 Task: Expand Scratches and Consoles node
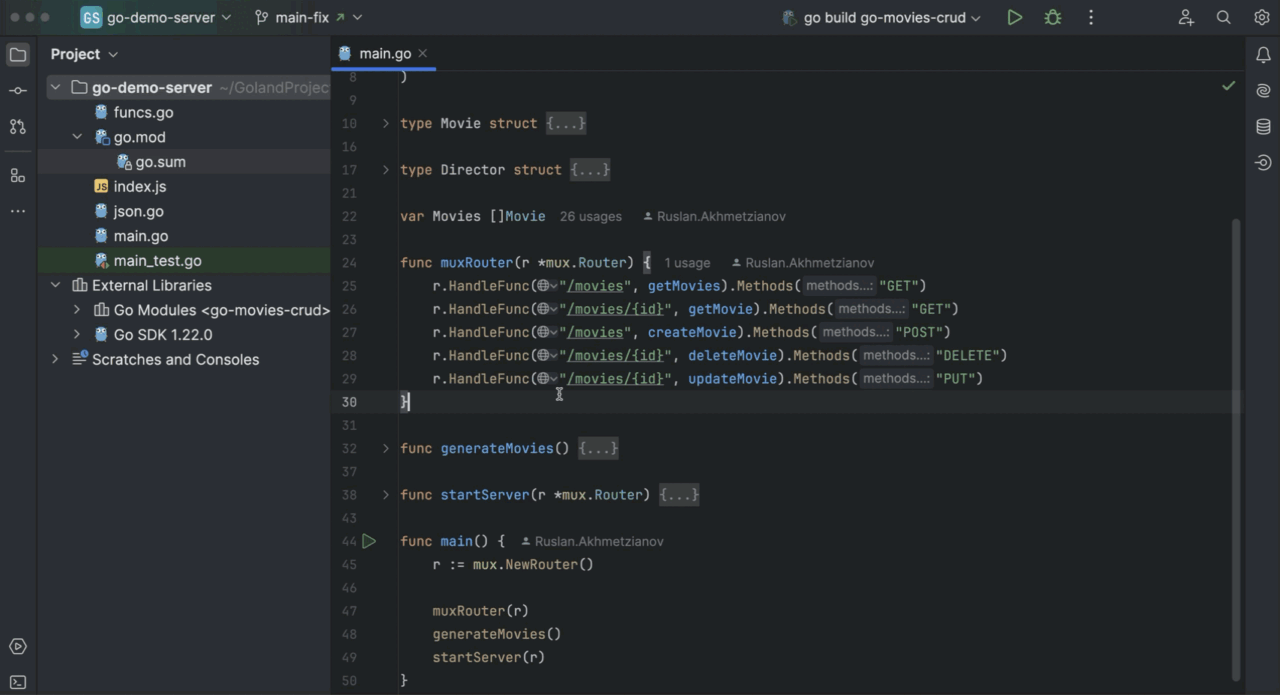coord(55,359)
